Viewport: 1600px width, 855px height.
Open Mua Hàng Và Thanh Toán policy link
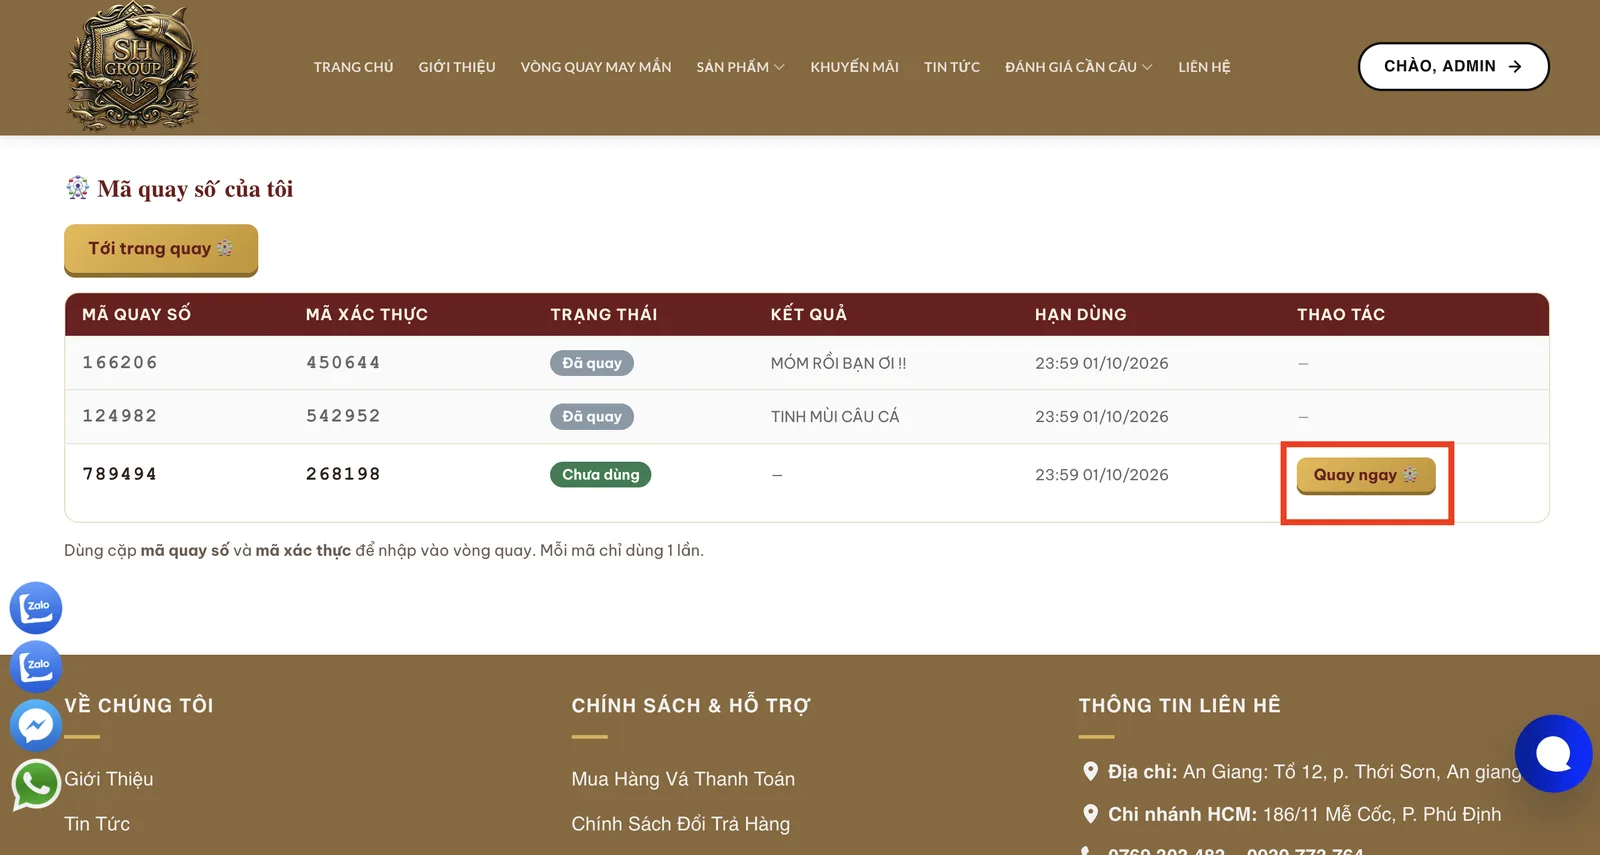683,779
